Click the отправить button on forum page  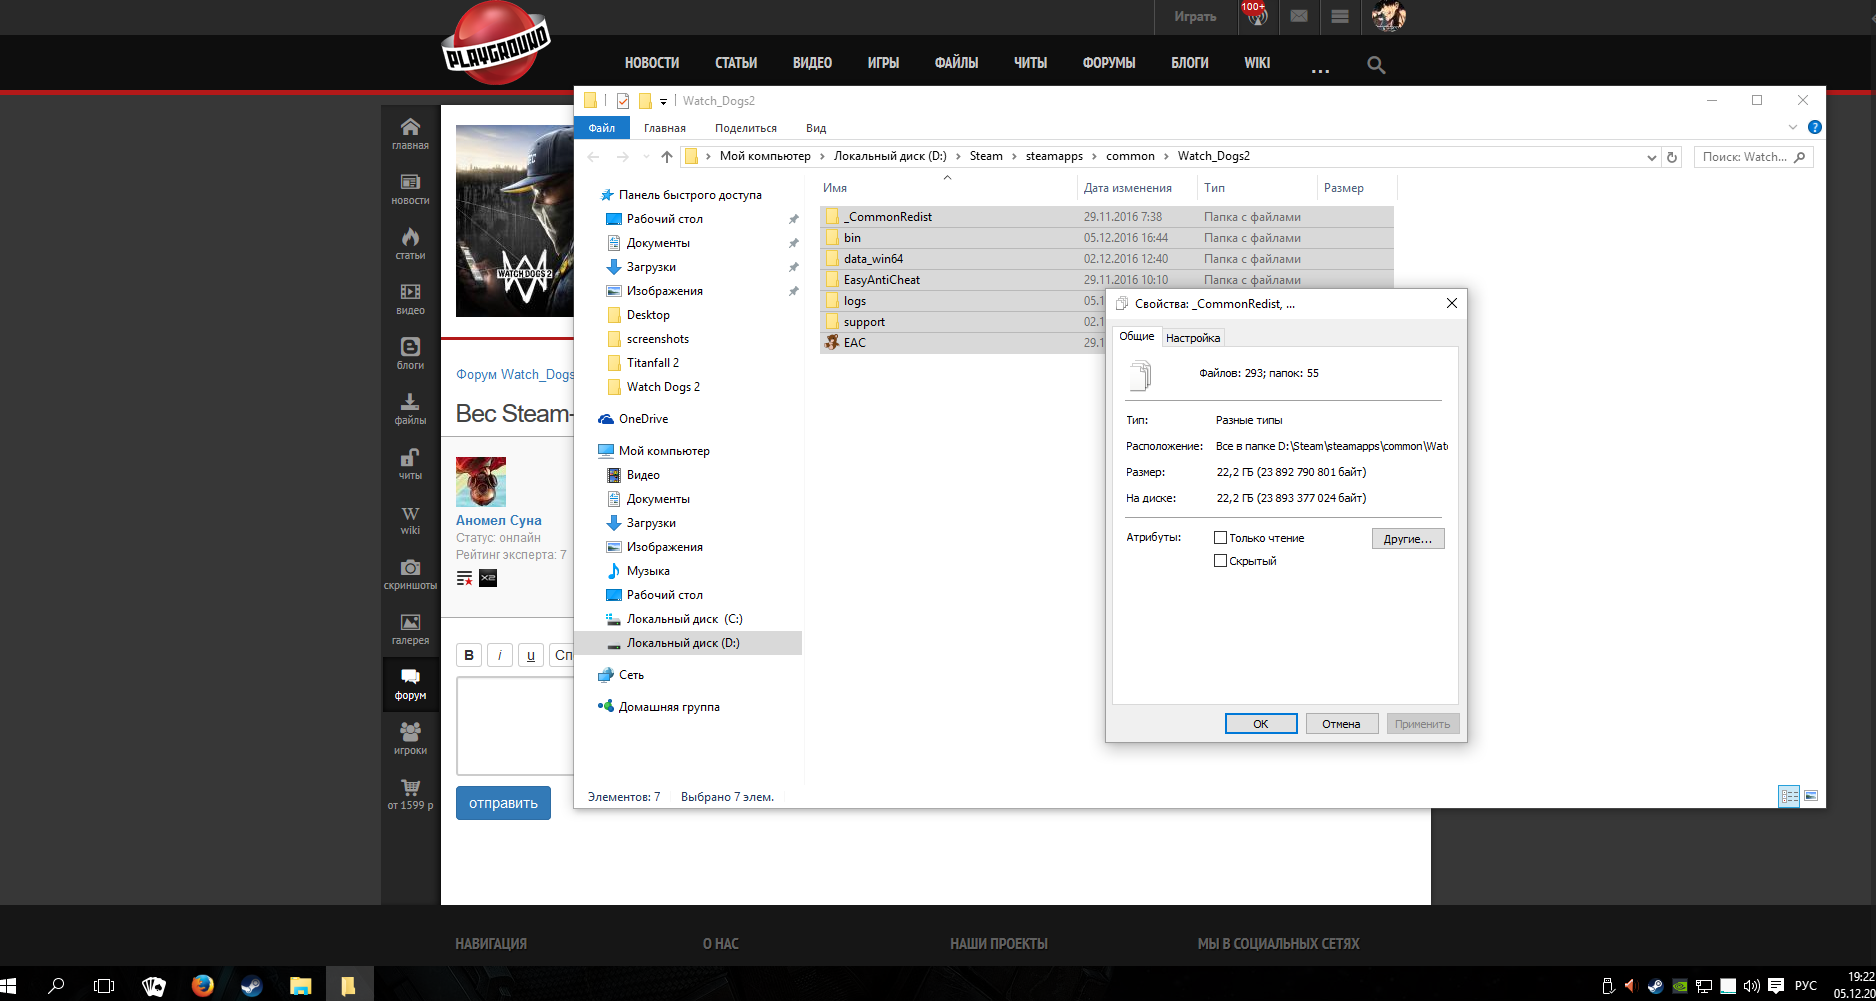coord(503,803)
